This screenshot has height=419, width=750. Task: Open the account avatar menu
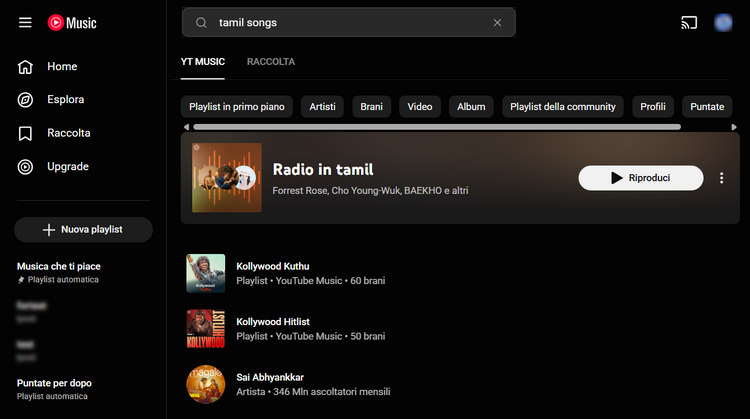pos(723,22)
